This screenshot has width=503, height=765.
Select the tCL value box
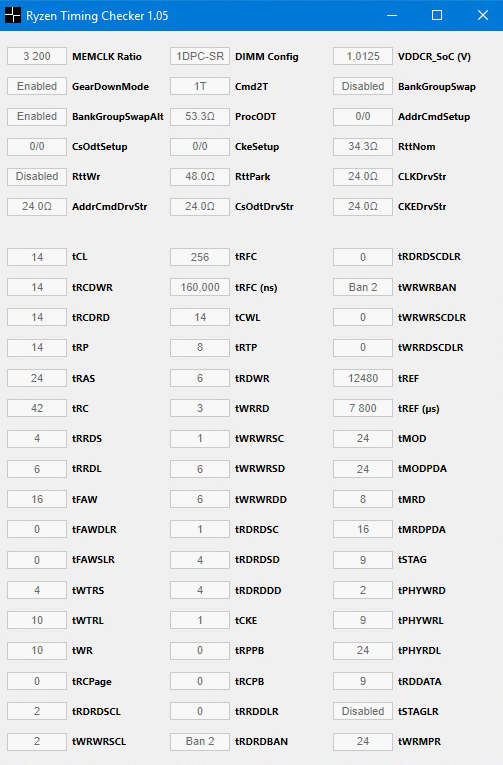[x=37, y=257]
